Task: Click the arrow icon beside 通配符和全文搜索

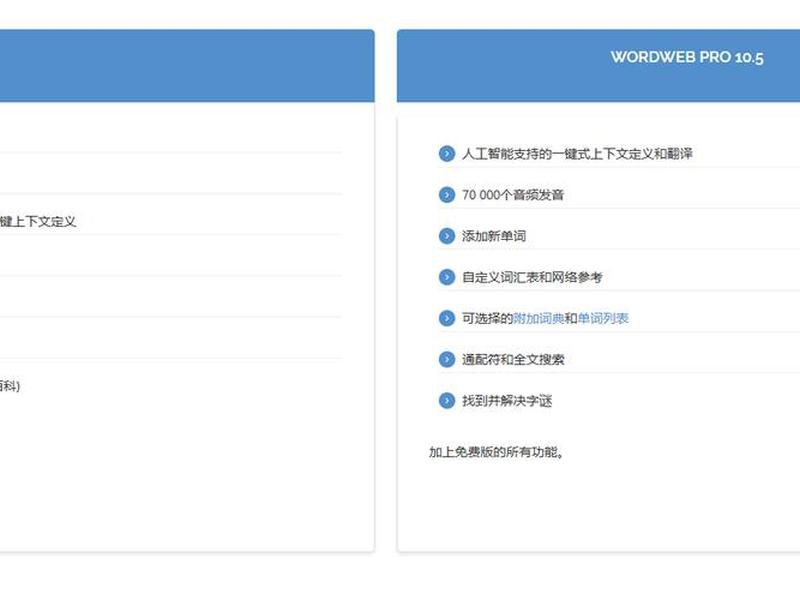Action: [x=446, y=360]
